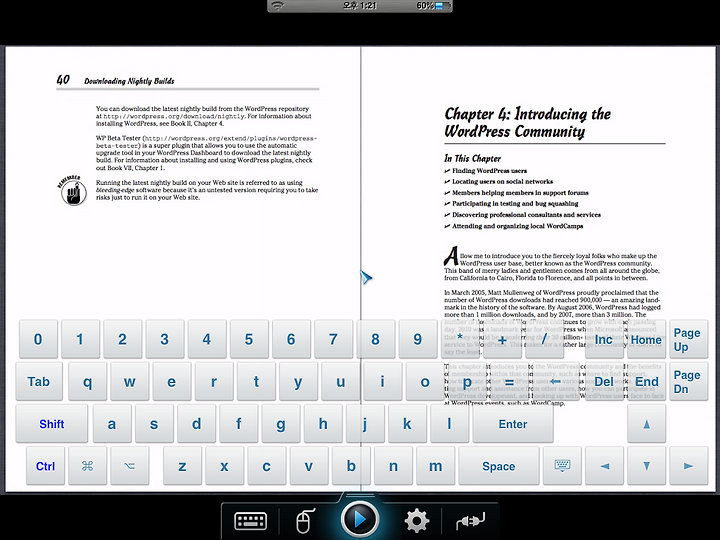This screenshot has width=720, height=540.
Task: Tap the number 0 key
Action: (38, 339)
